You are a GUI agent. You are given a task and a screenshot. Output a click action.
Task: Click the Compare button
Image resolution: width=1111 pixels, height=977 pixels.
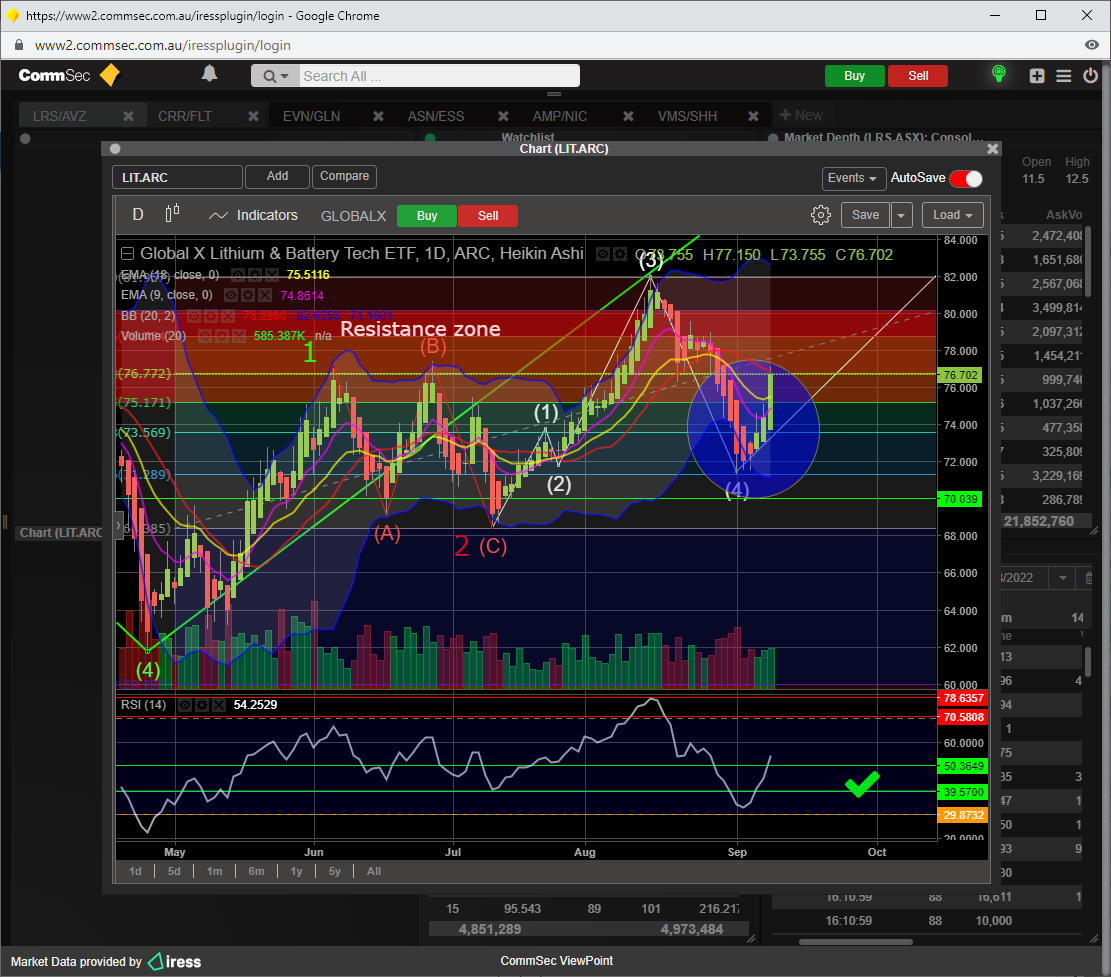point(344,176)
